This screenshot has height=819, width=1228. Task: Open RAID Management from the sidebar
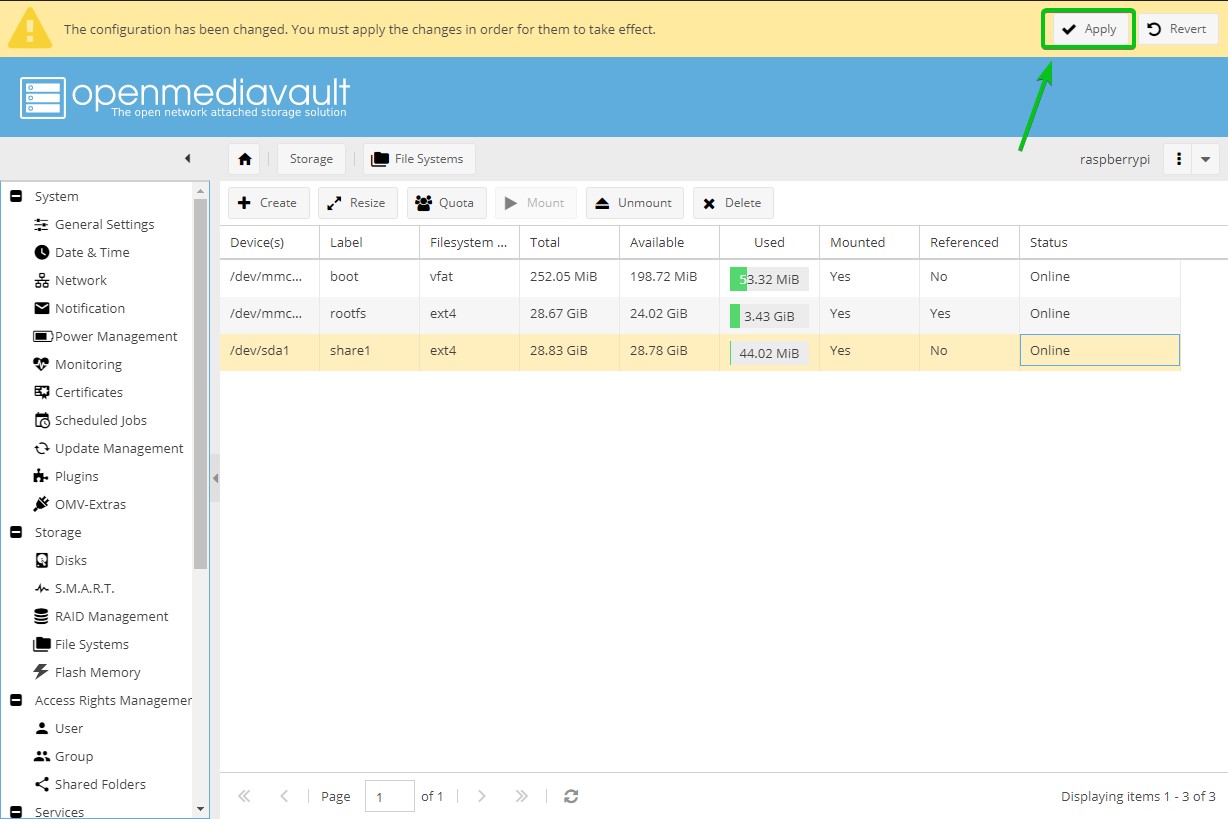coord(111,616)
